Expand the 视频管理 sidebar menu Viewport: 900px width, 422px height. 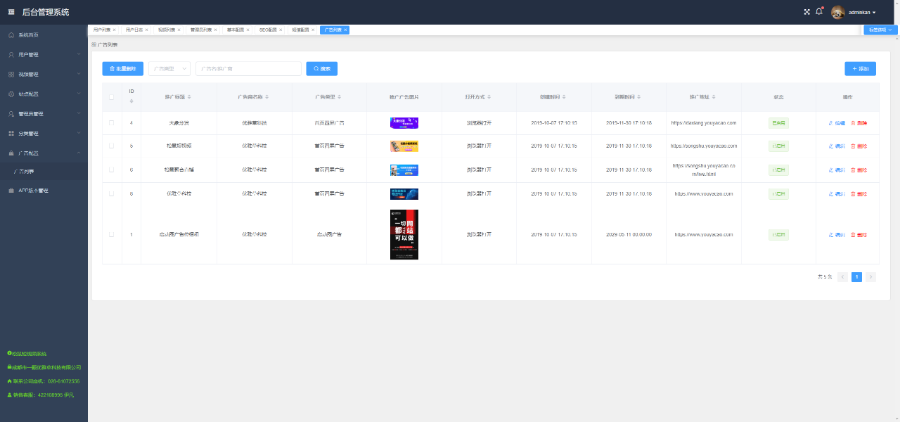click(44, 75)
